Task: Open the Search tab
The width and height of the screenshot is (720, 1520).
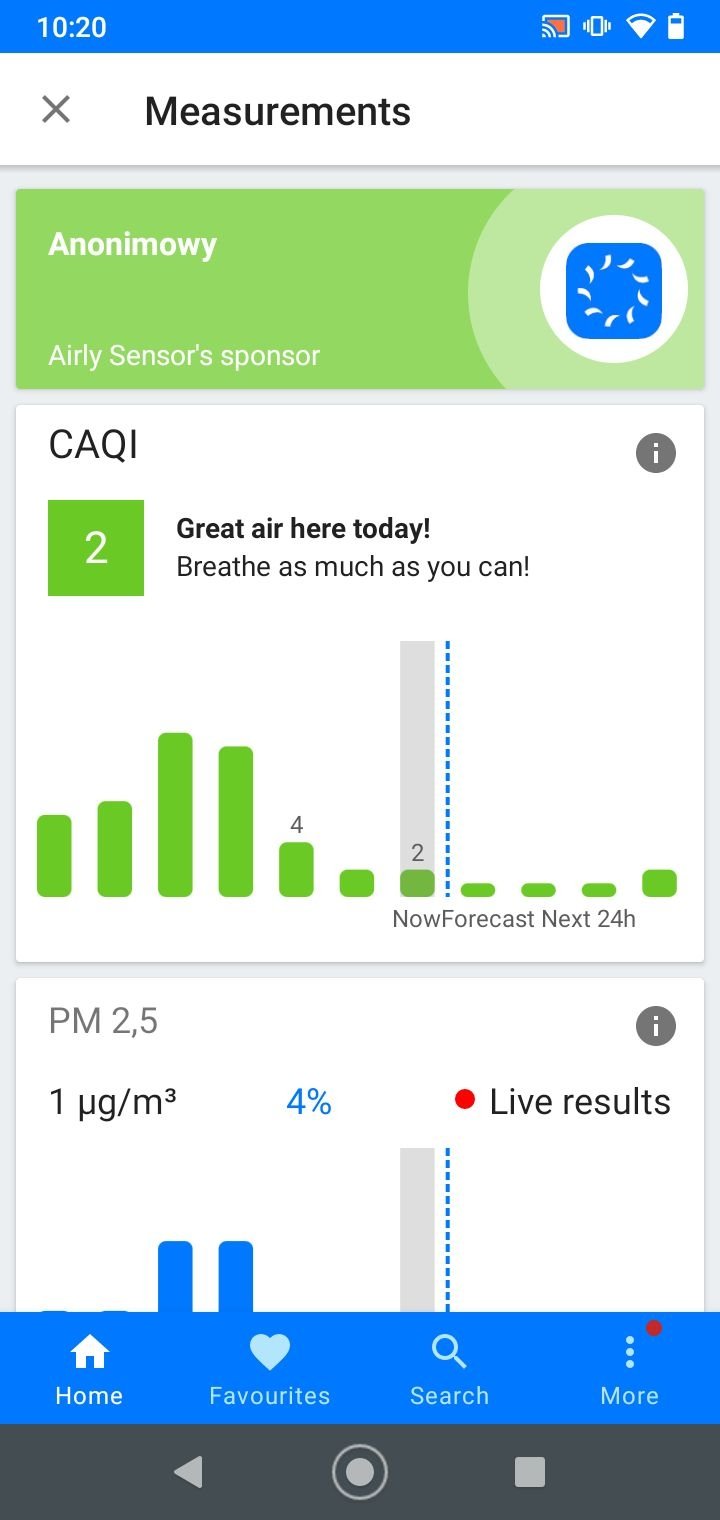Action: [x=449, y=1368]
